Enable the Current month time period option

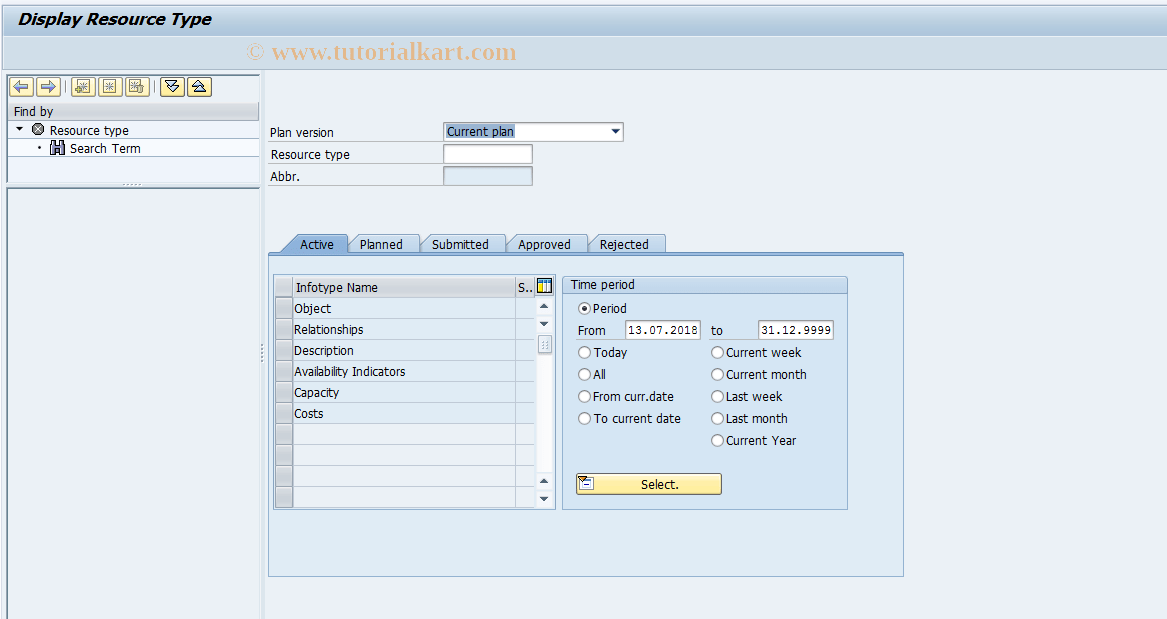(x=717, y=374)
